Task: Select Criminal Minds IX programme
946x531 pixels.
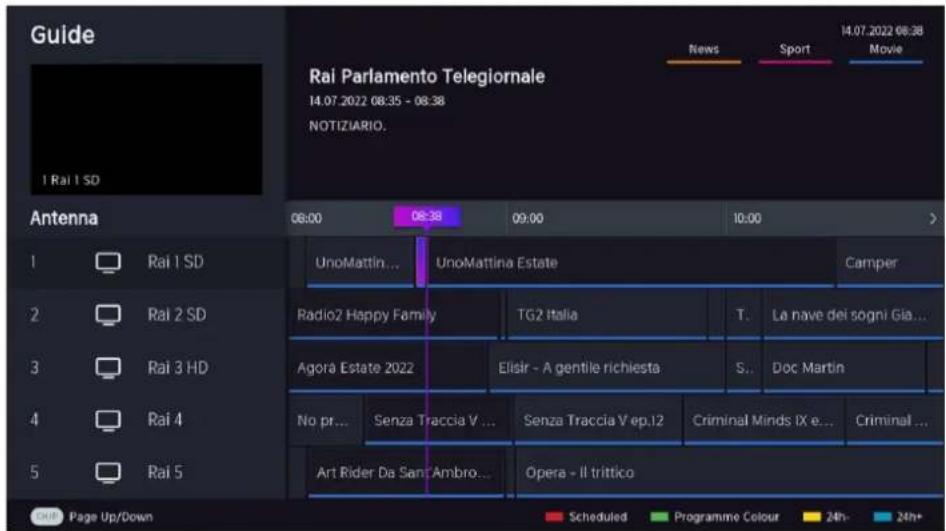Action: pos(764,420)
